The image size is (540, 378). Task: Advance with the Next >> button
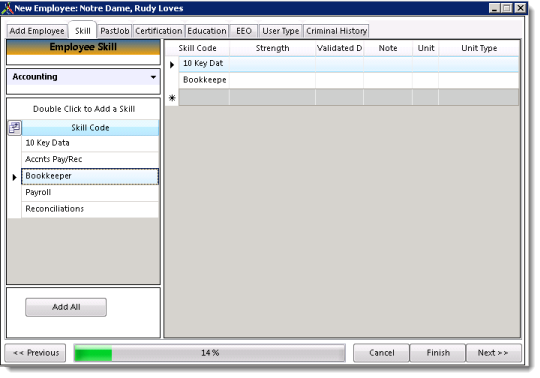coord(493,353)
